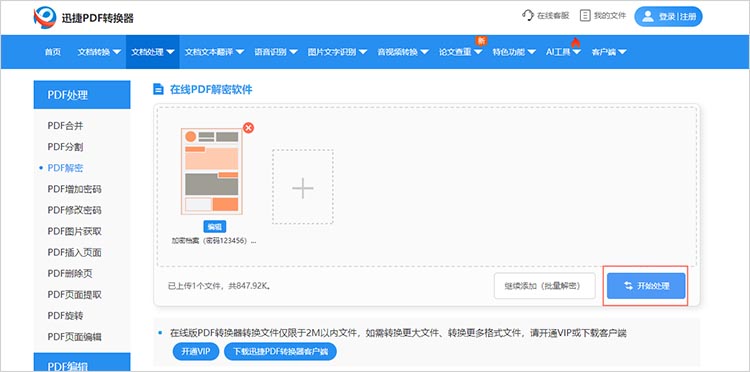Remove uploaded file with red X icon
Image resolution: width=750 pixels, height=372 pixels.
248,128
